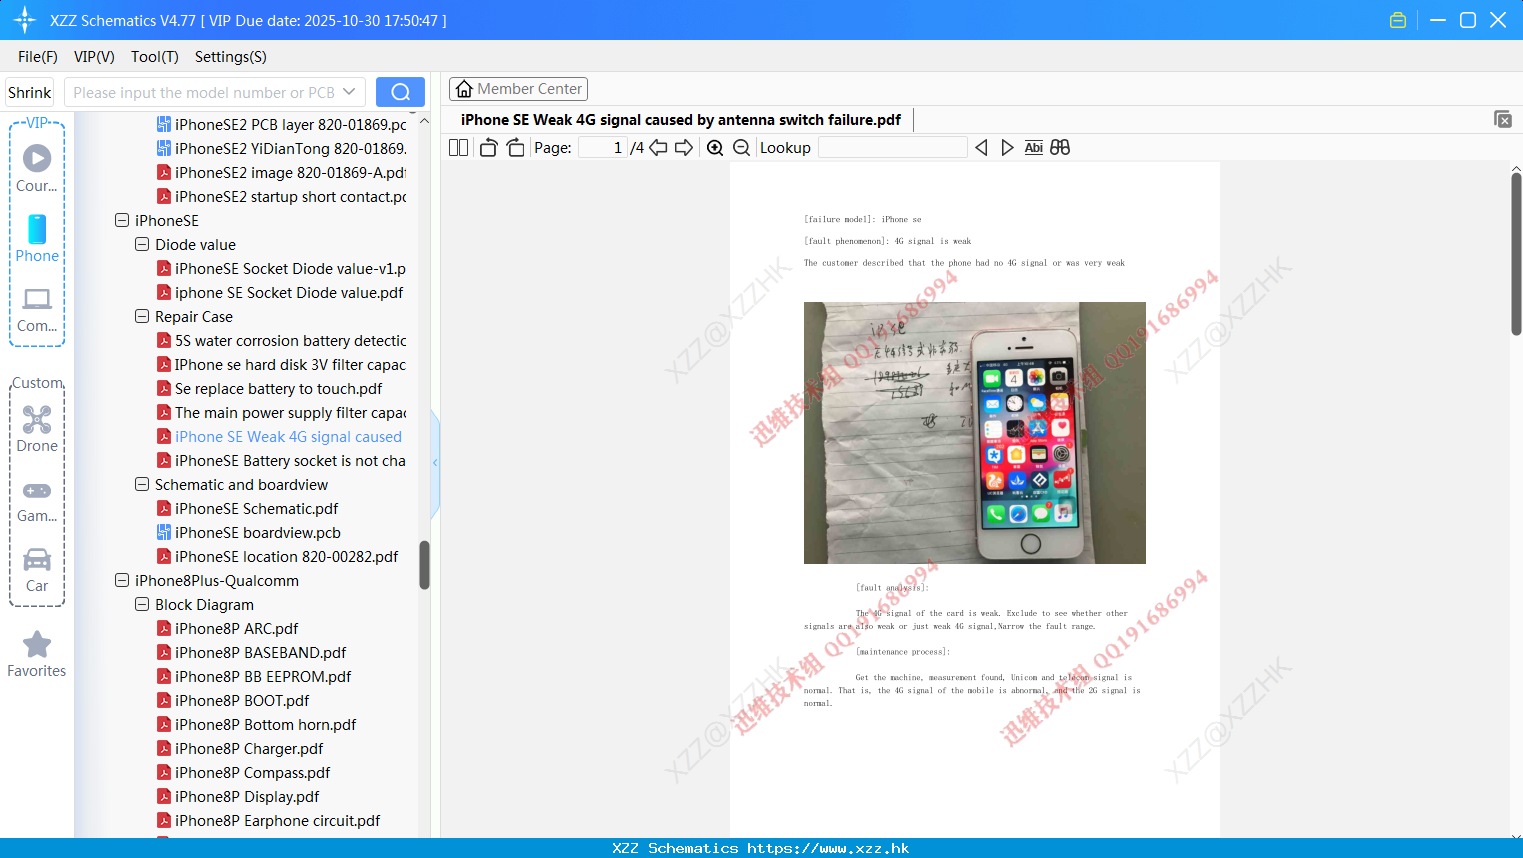Screen dimensions: 1523x858
Task: Click the Lookup text field
Action: tap(892, 148)
